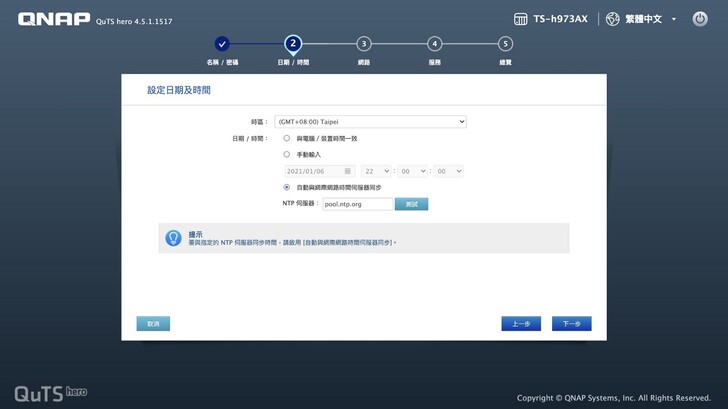Click the QuTS hero 4.5.1.1517 version text

[134, 21]
